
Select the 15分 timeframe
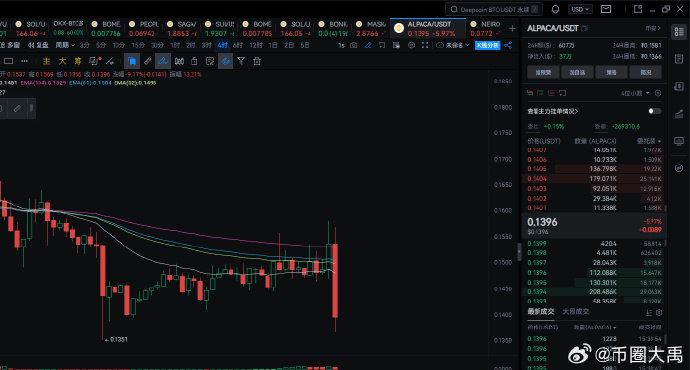pos(138,45)
